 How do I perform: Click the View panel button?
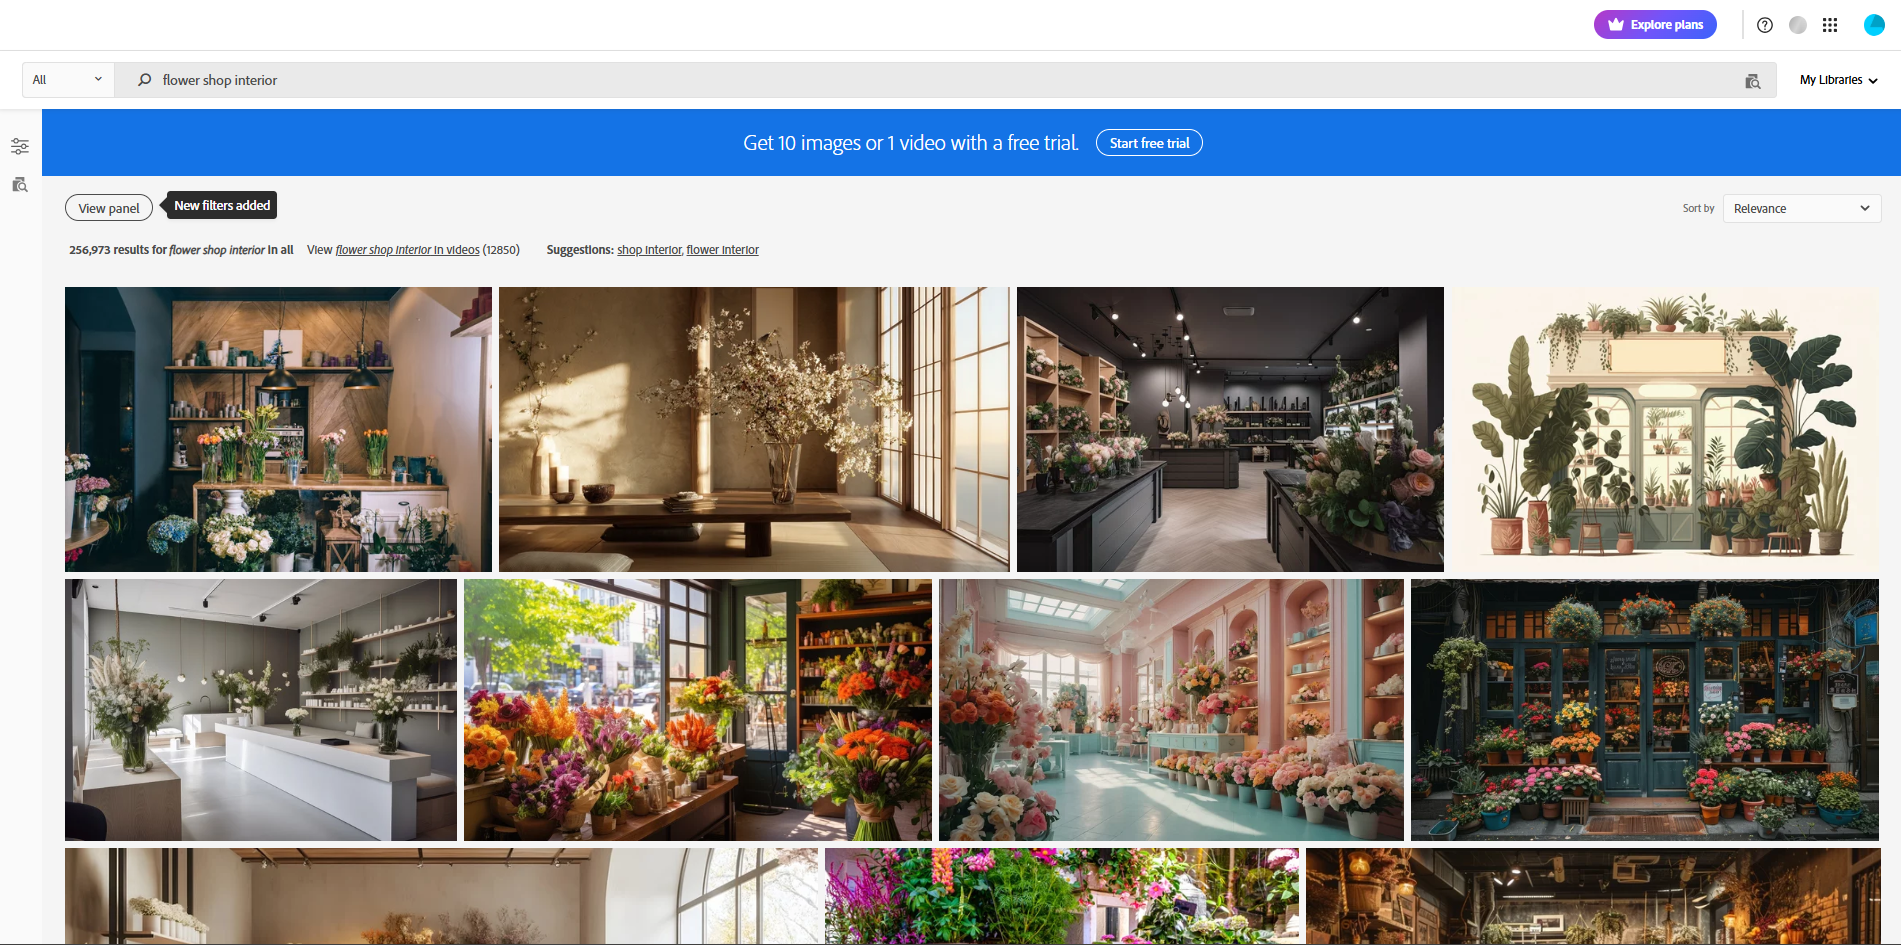(x=108, y=207)
